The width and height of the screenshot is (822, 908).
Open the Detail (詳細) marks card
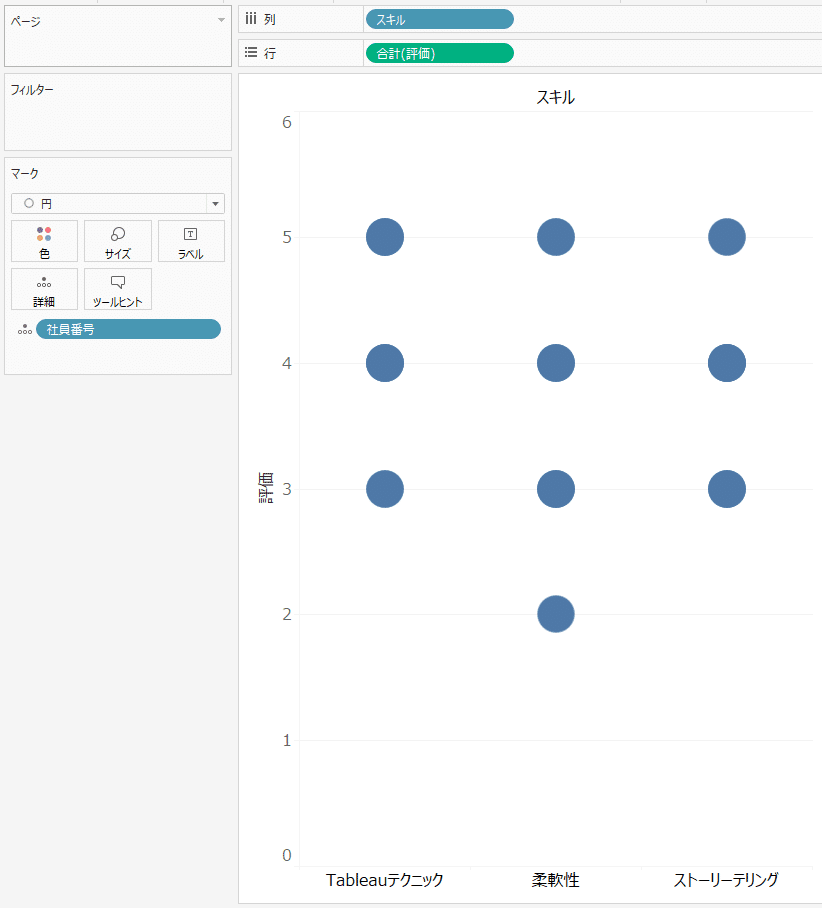click(44, 290)
